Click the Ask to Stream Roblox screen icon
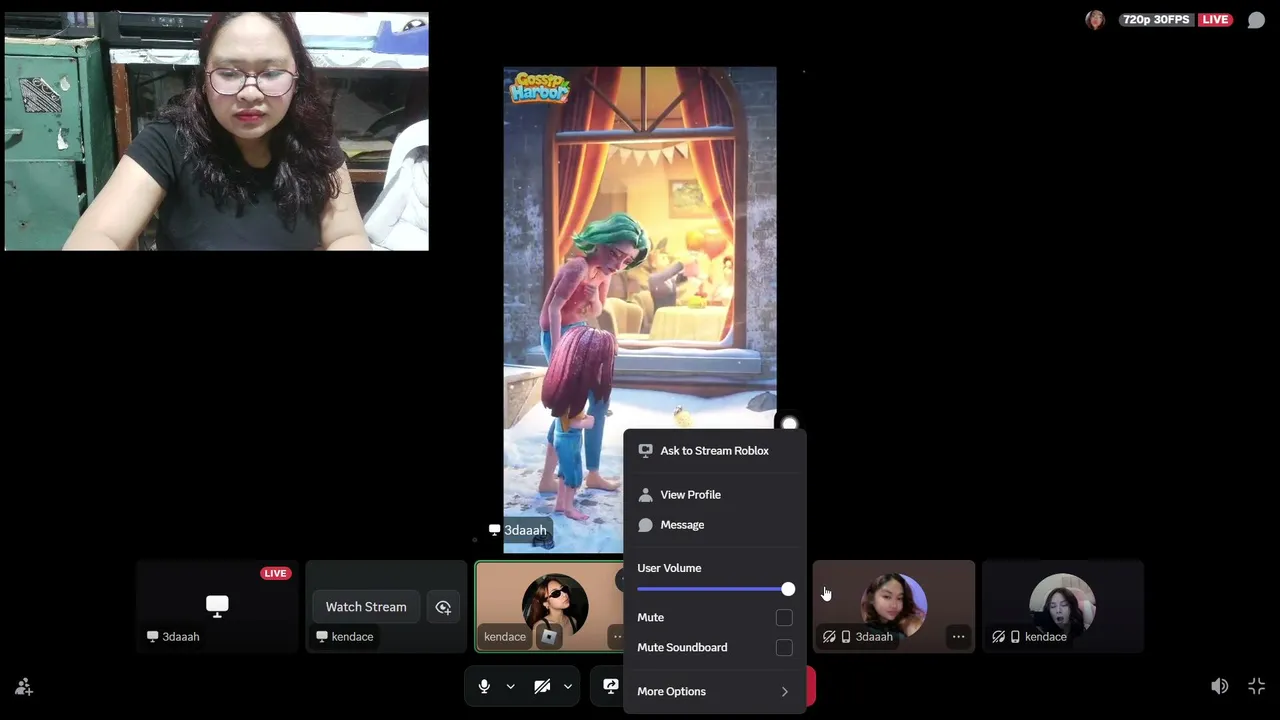The image size is (1280, 720). pos(645,451)
